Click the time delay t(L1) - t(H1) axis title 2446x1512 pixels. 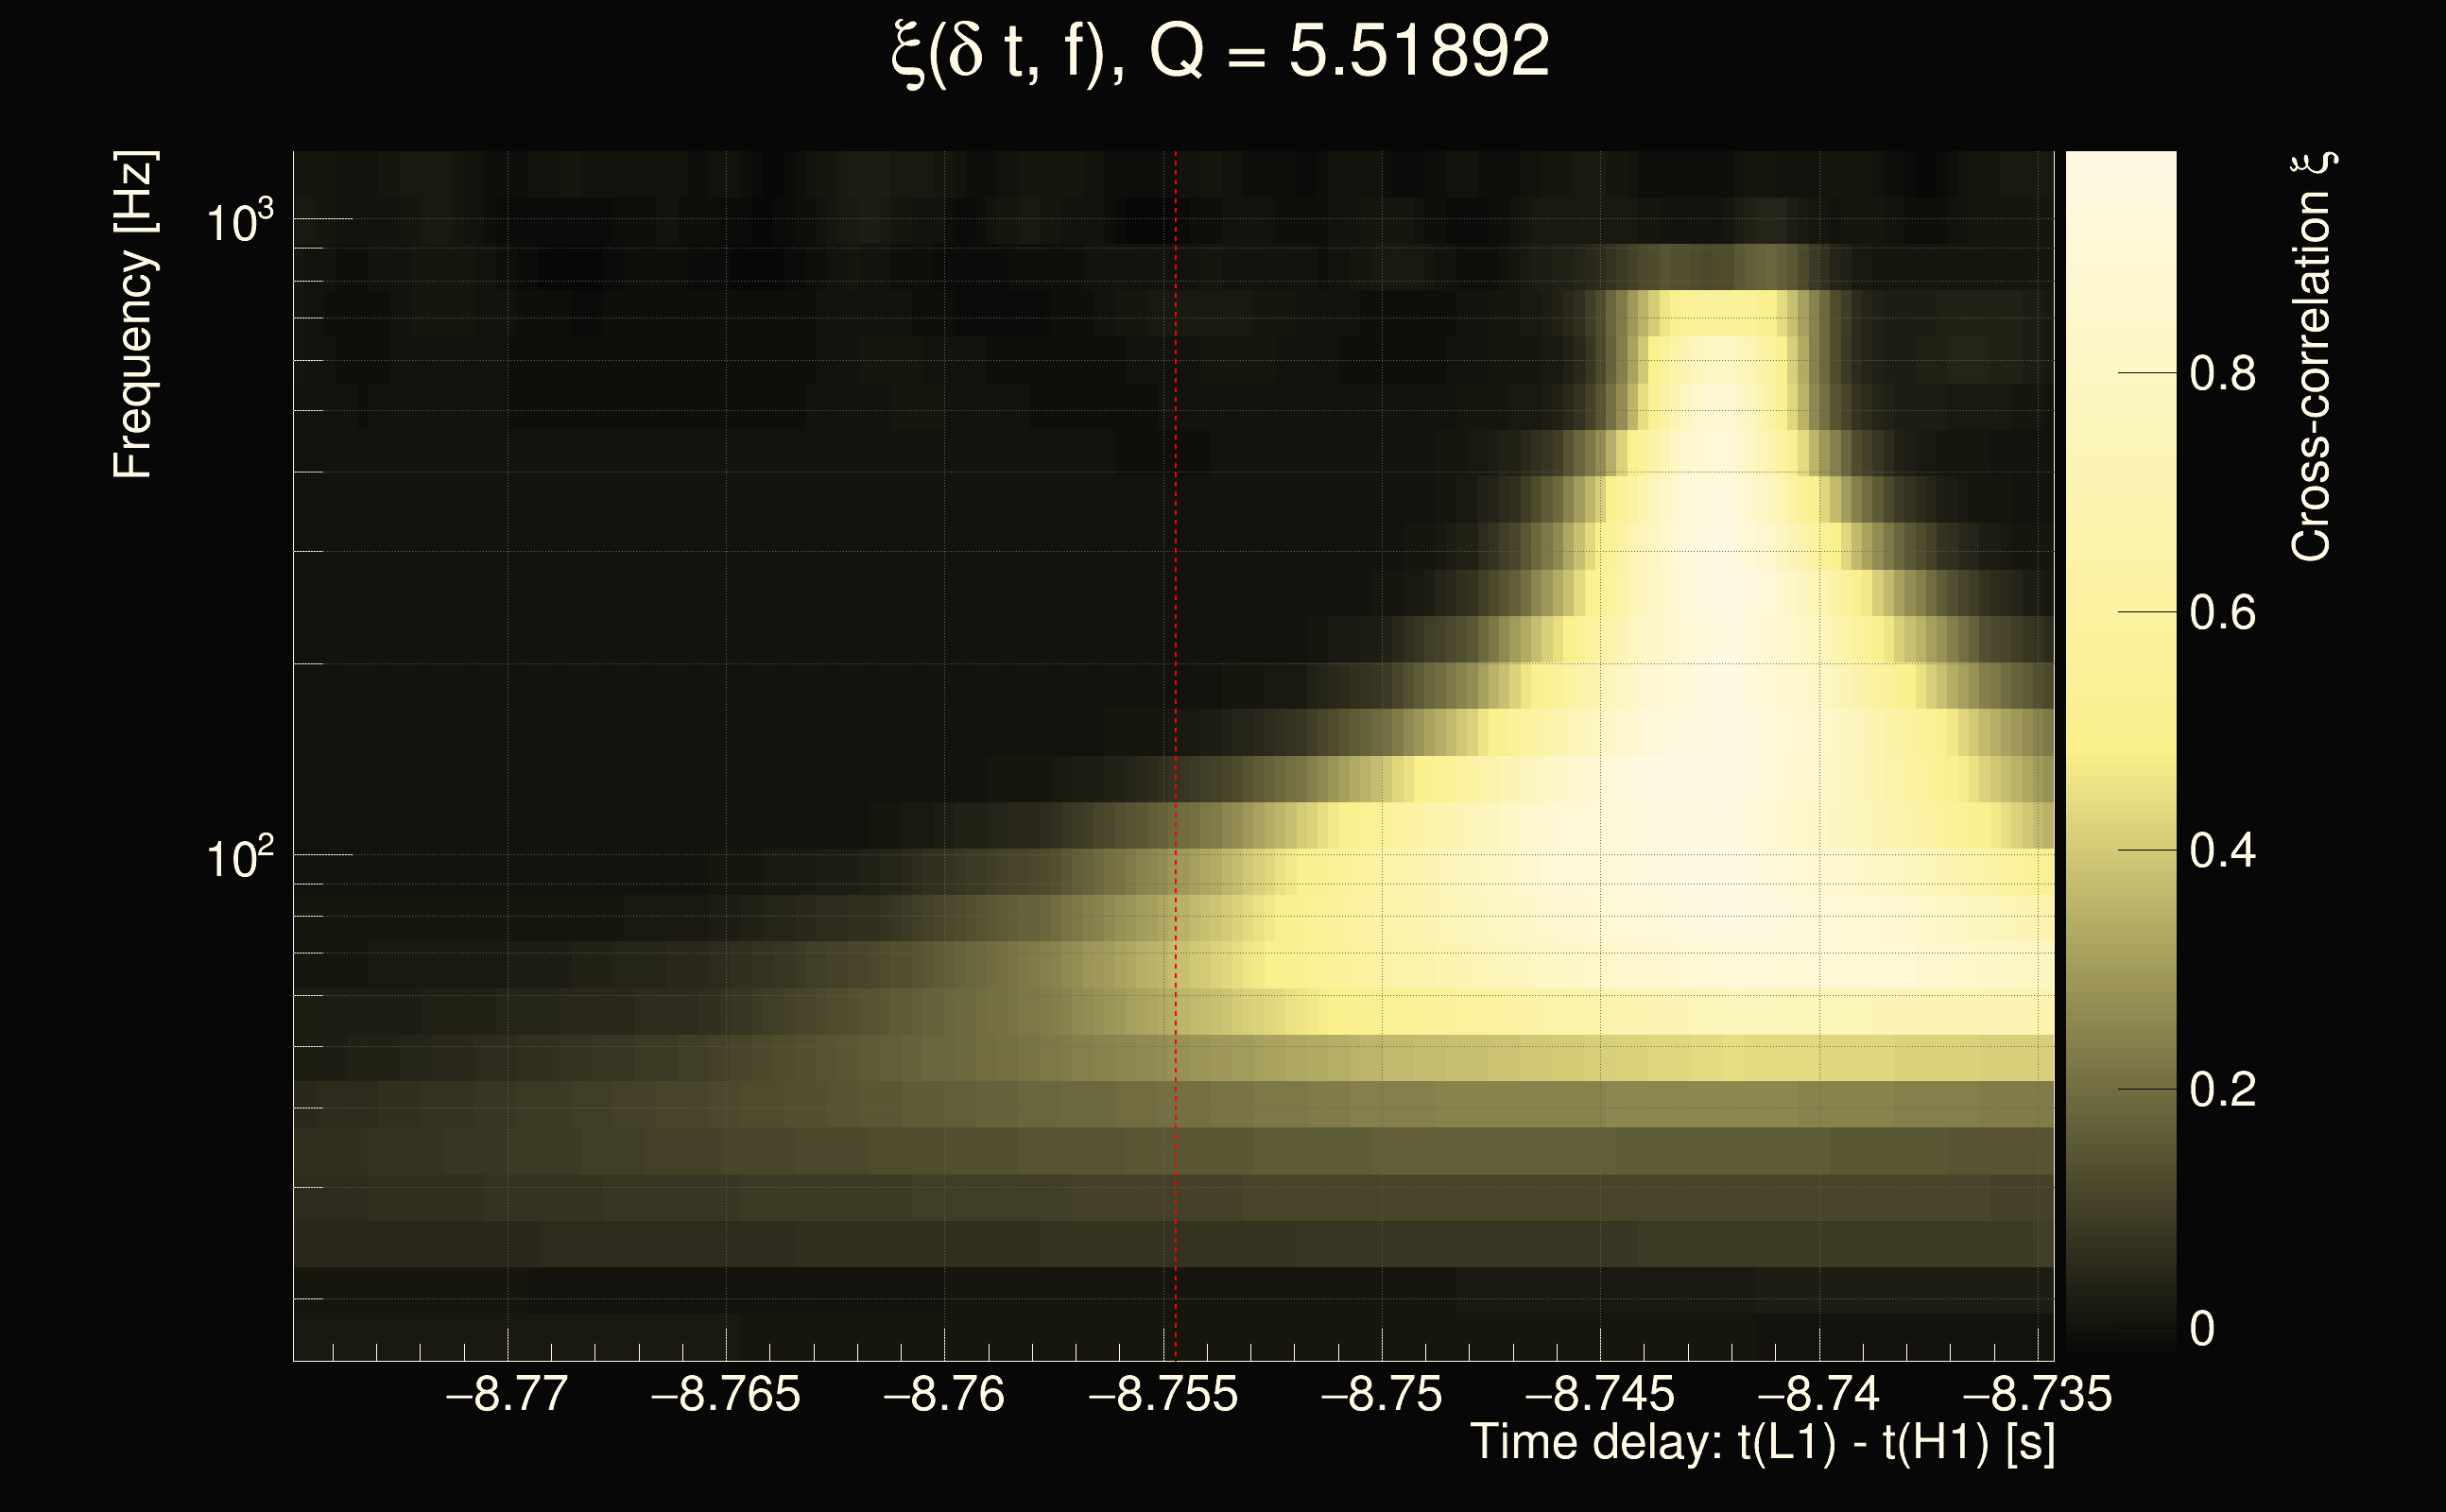[1763, 1443]
